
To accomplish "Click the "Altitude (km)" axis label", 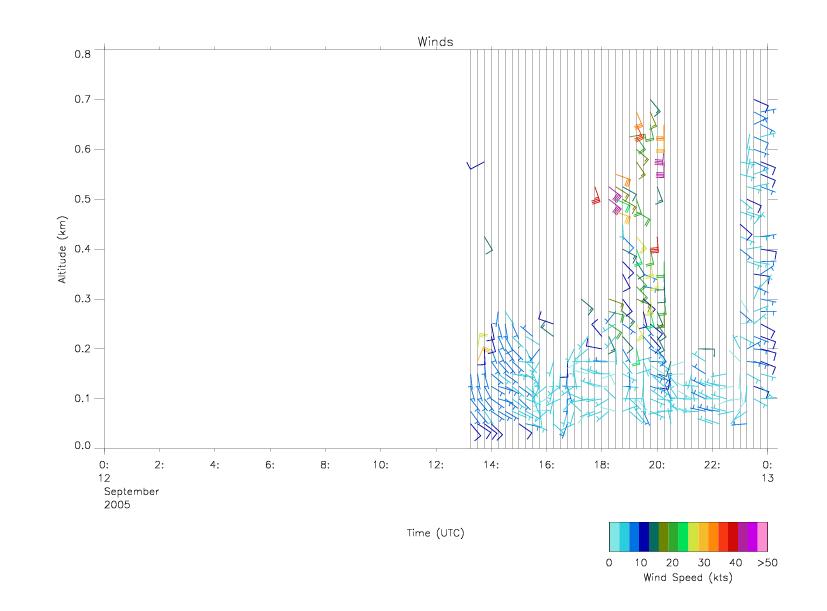I will (63, 250).
